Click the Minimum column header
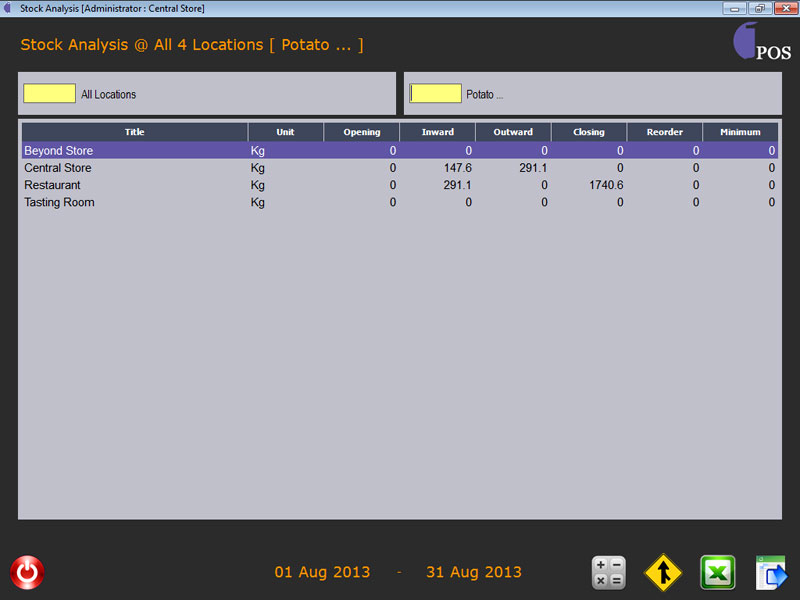 [740, 132]
